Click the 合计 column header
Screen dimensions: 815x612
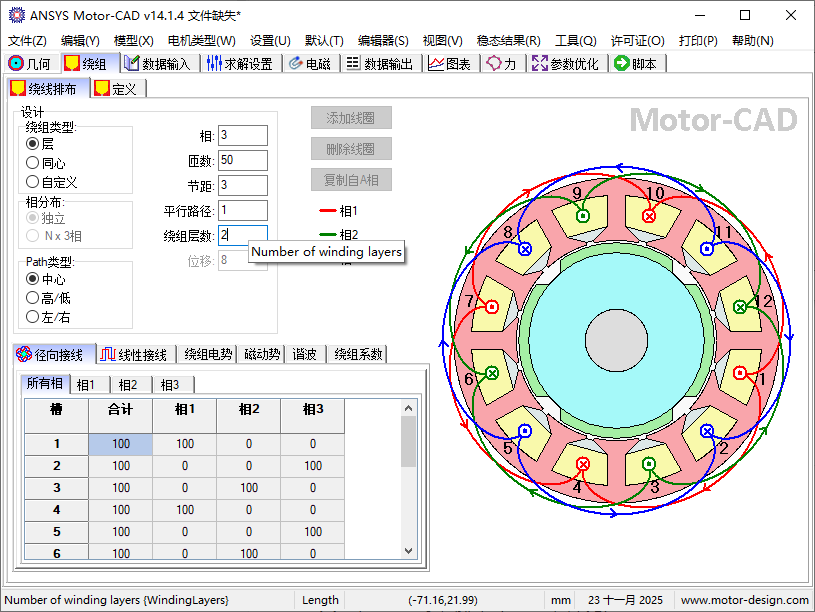[x=121, y=416]
